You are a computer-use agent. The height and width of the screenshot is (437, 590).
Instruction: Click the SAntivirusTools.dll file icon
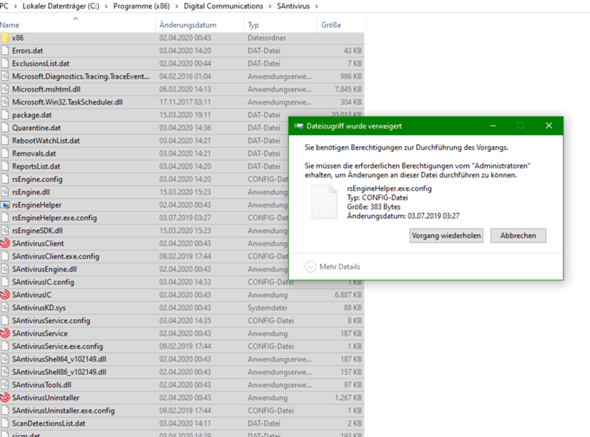tap(5, 385)
